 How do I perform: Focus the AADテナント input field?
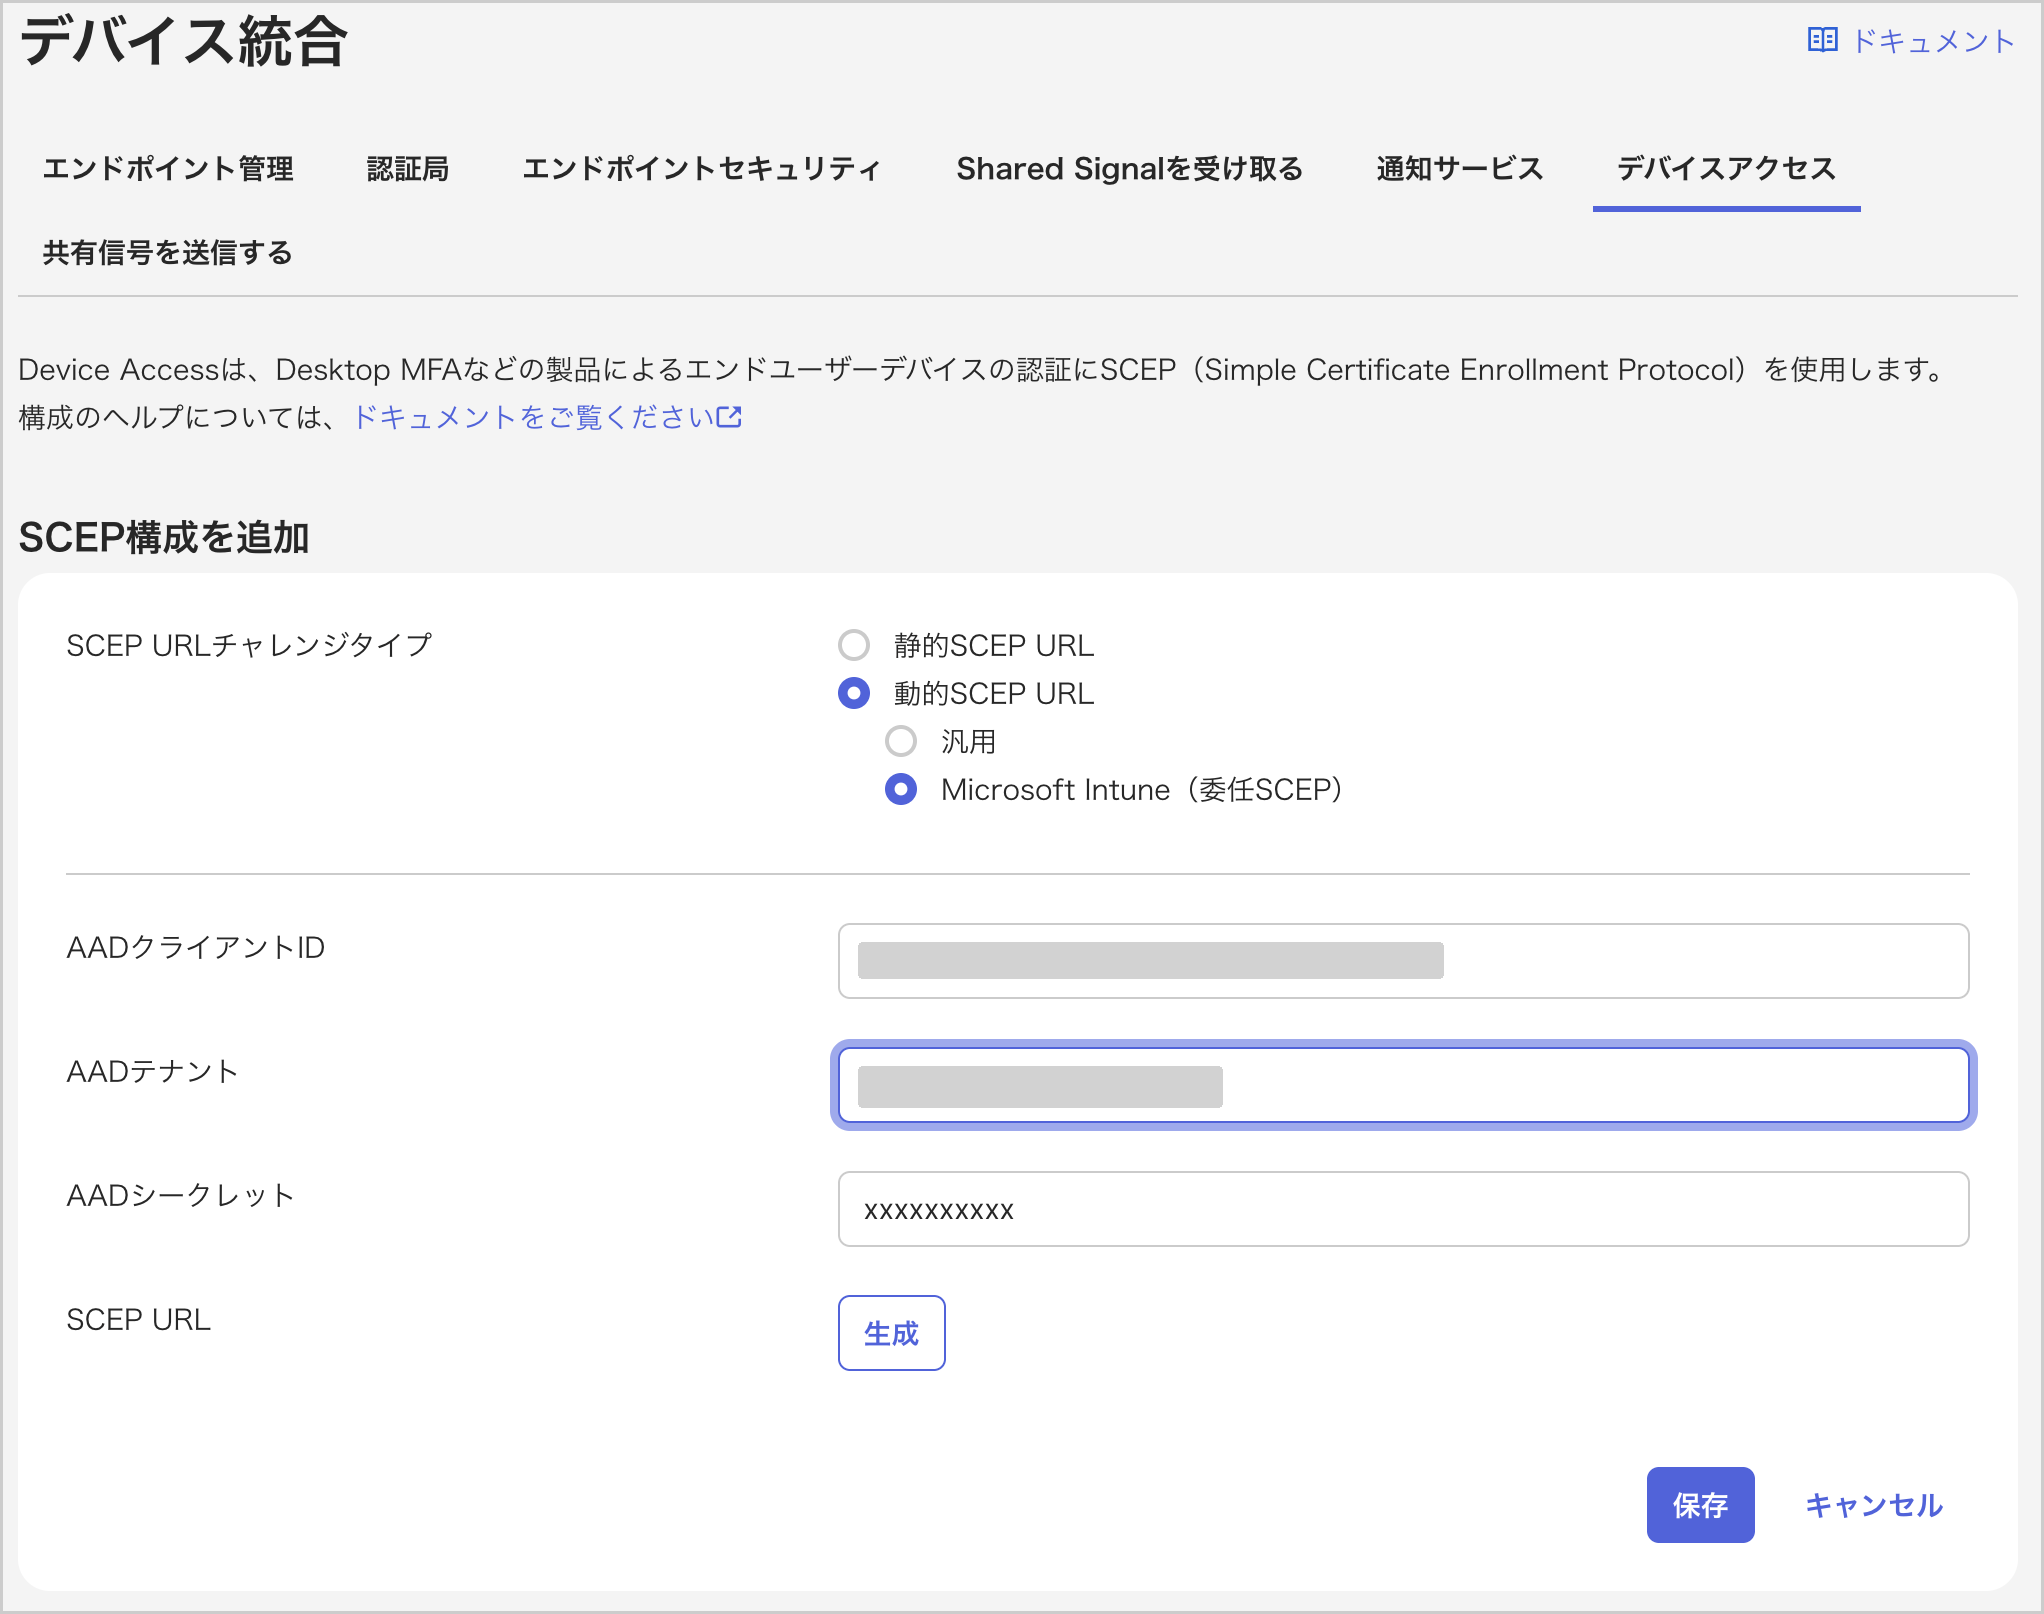click(1404, 1085)
